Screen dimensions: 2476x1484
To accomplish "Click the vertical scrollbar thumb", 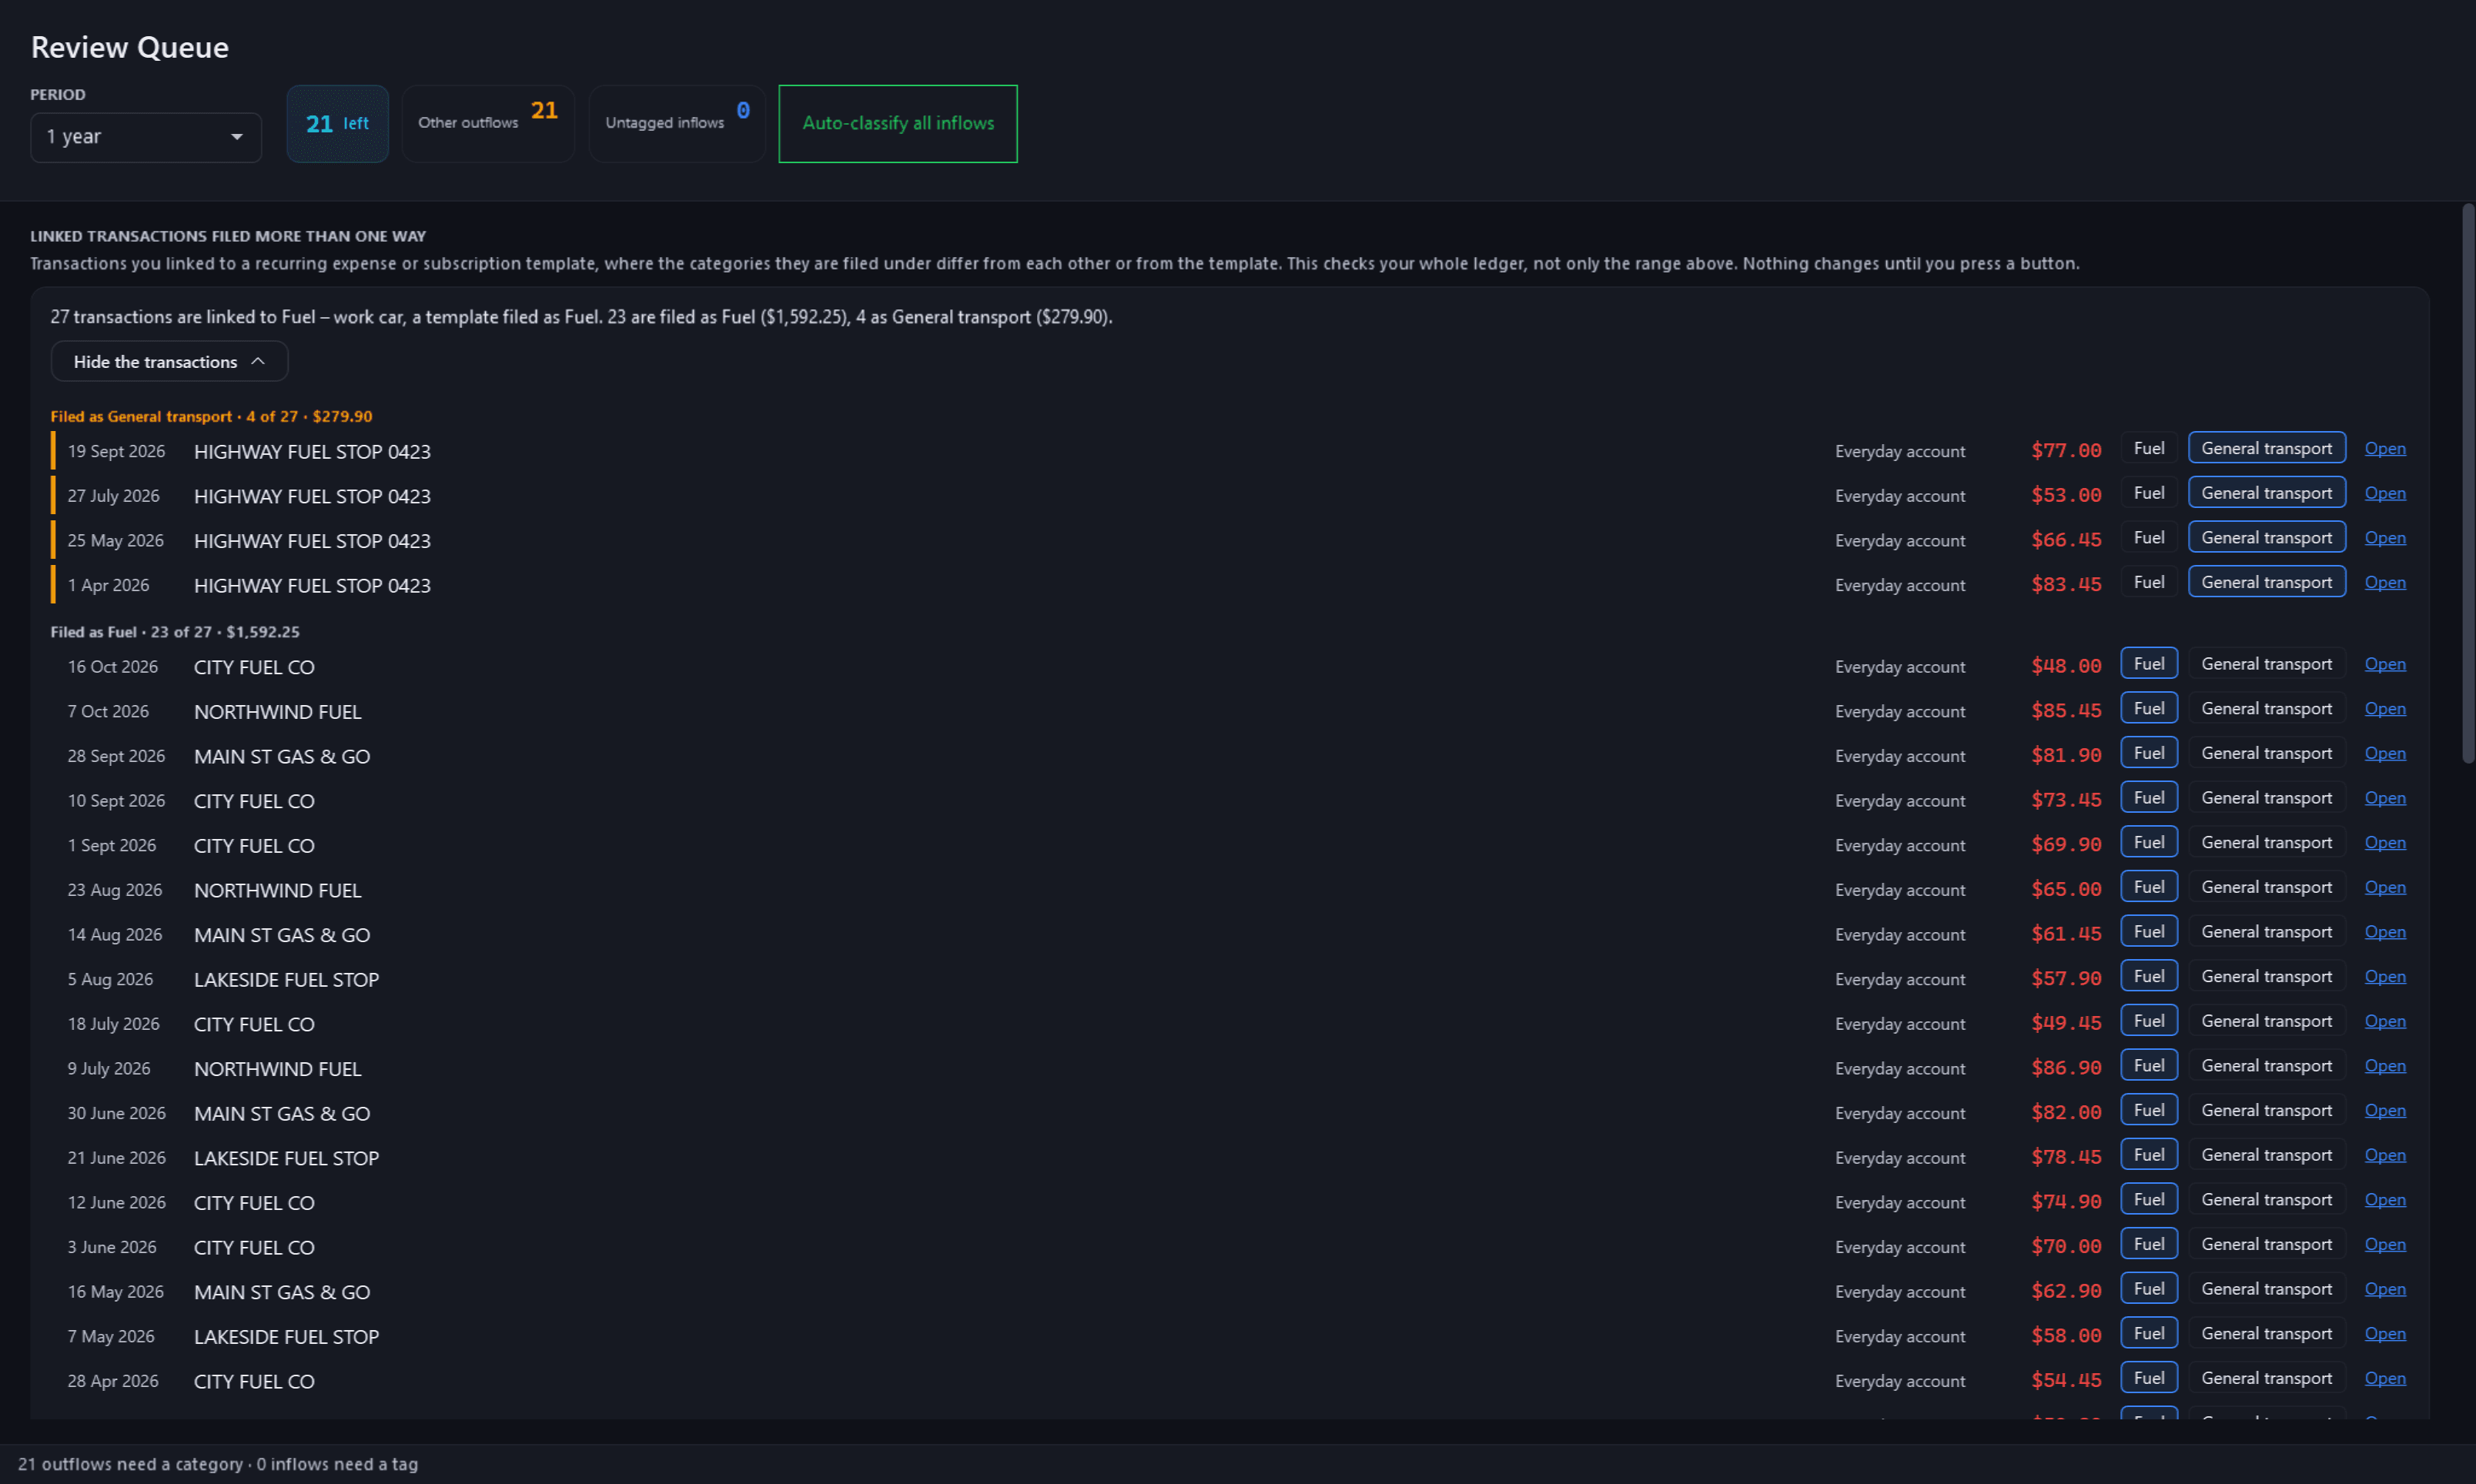I will (x=2467, y=484).
